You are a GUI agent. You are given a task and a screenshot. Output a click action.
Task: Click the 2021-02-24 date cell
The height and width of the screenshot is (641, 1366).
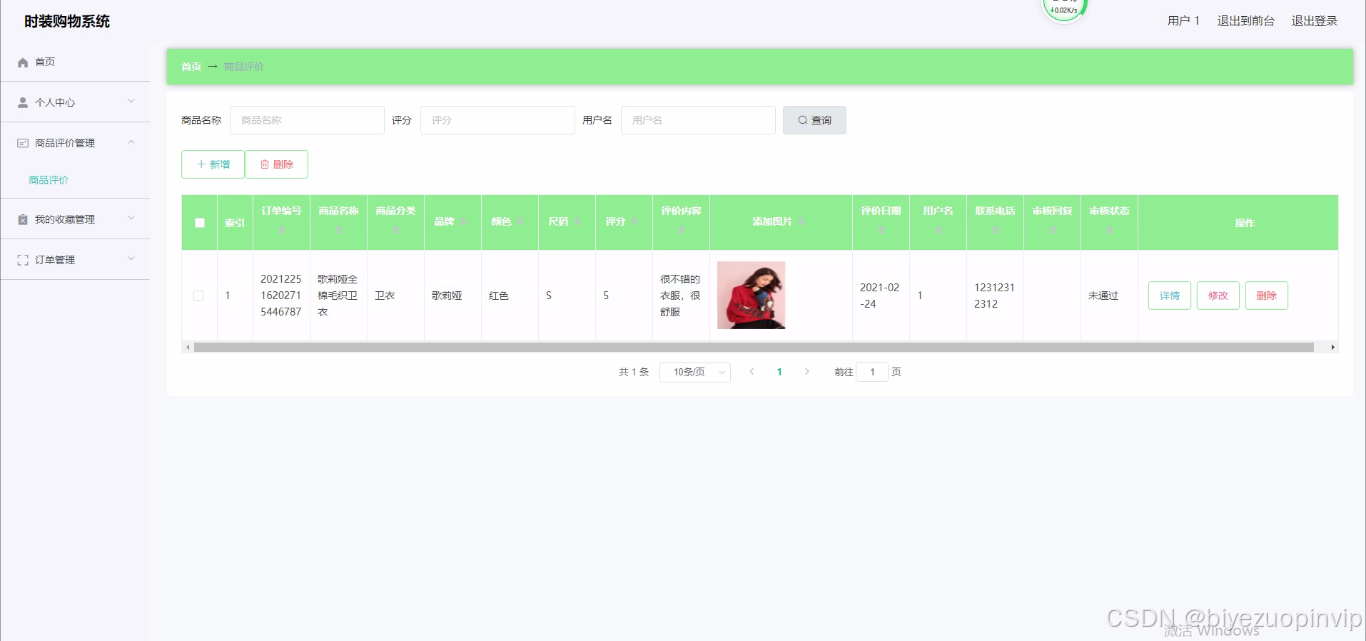pyautogui.click(x=880, y=295)
